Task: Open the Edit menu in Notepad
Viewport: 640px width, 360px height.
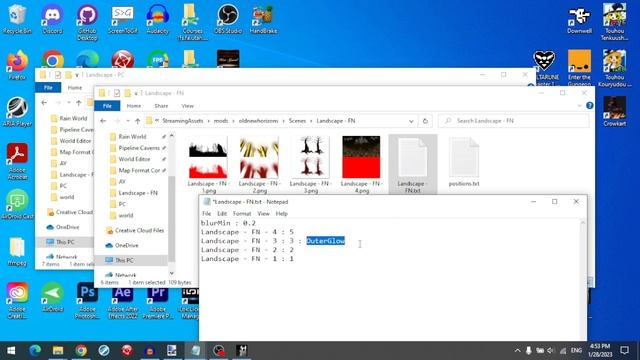Action: (222, 213)
